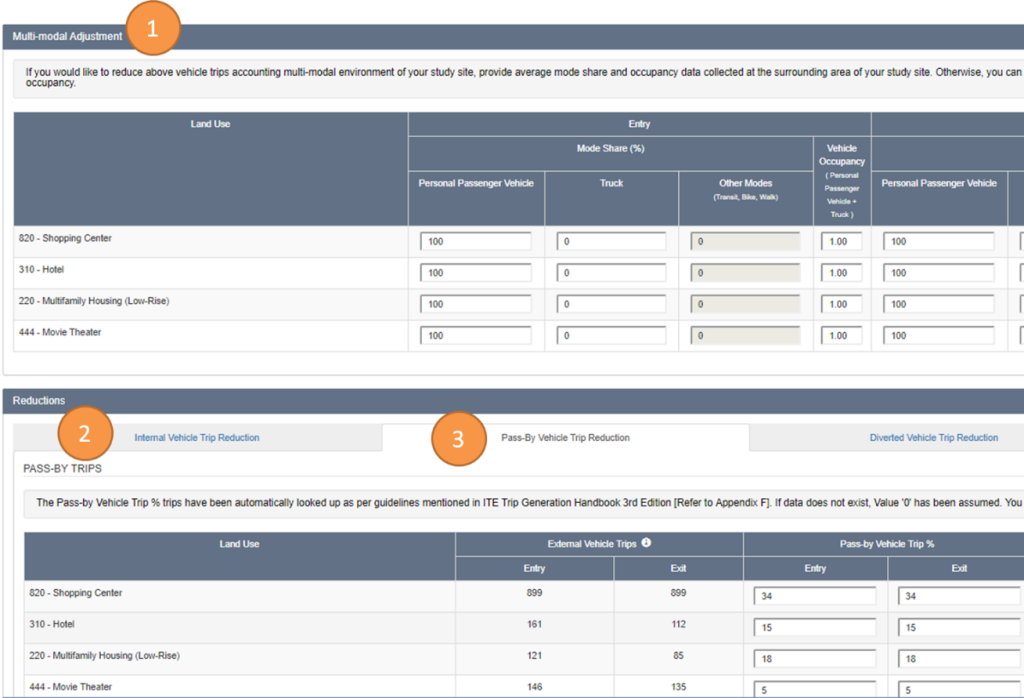This screenshot has width=1024, height=698.
Task: Click the exit-side Personal Passenger Vehicle field for Hotel
Action: (x=938, y=272)
